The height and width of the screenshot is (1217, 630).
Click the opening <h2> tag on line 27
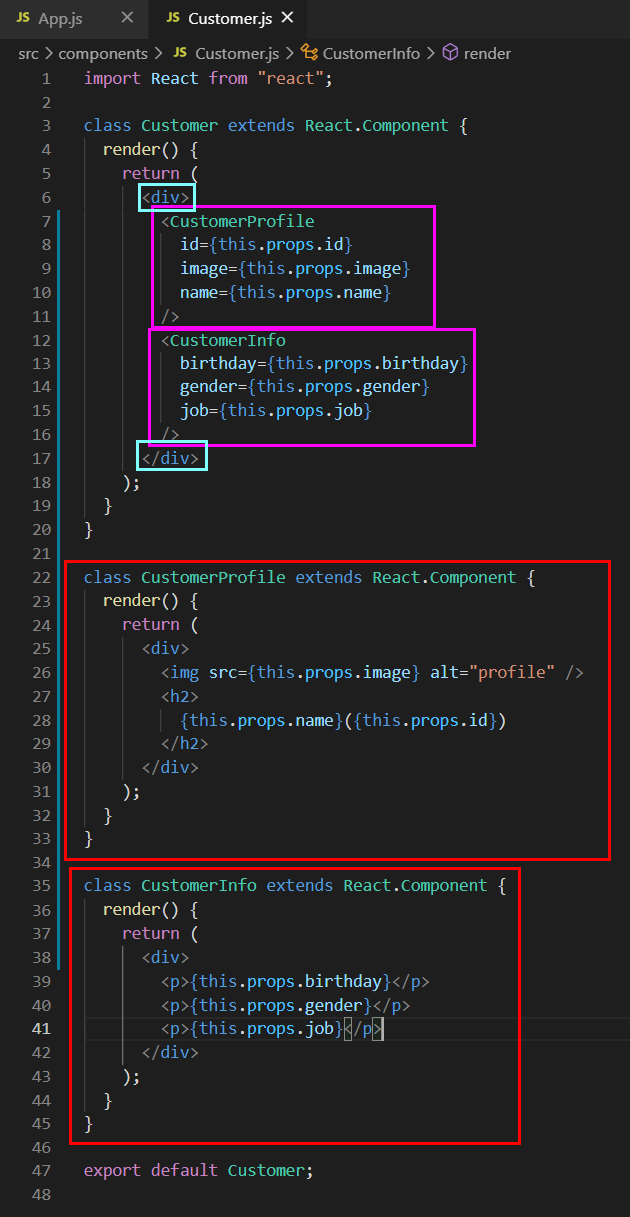point(180,697)
